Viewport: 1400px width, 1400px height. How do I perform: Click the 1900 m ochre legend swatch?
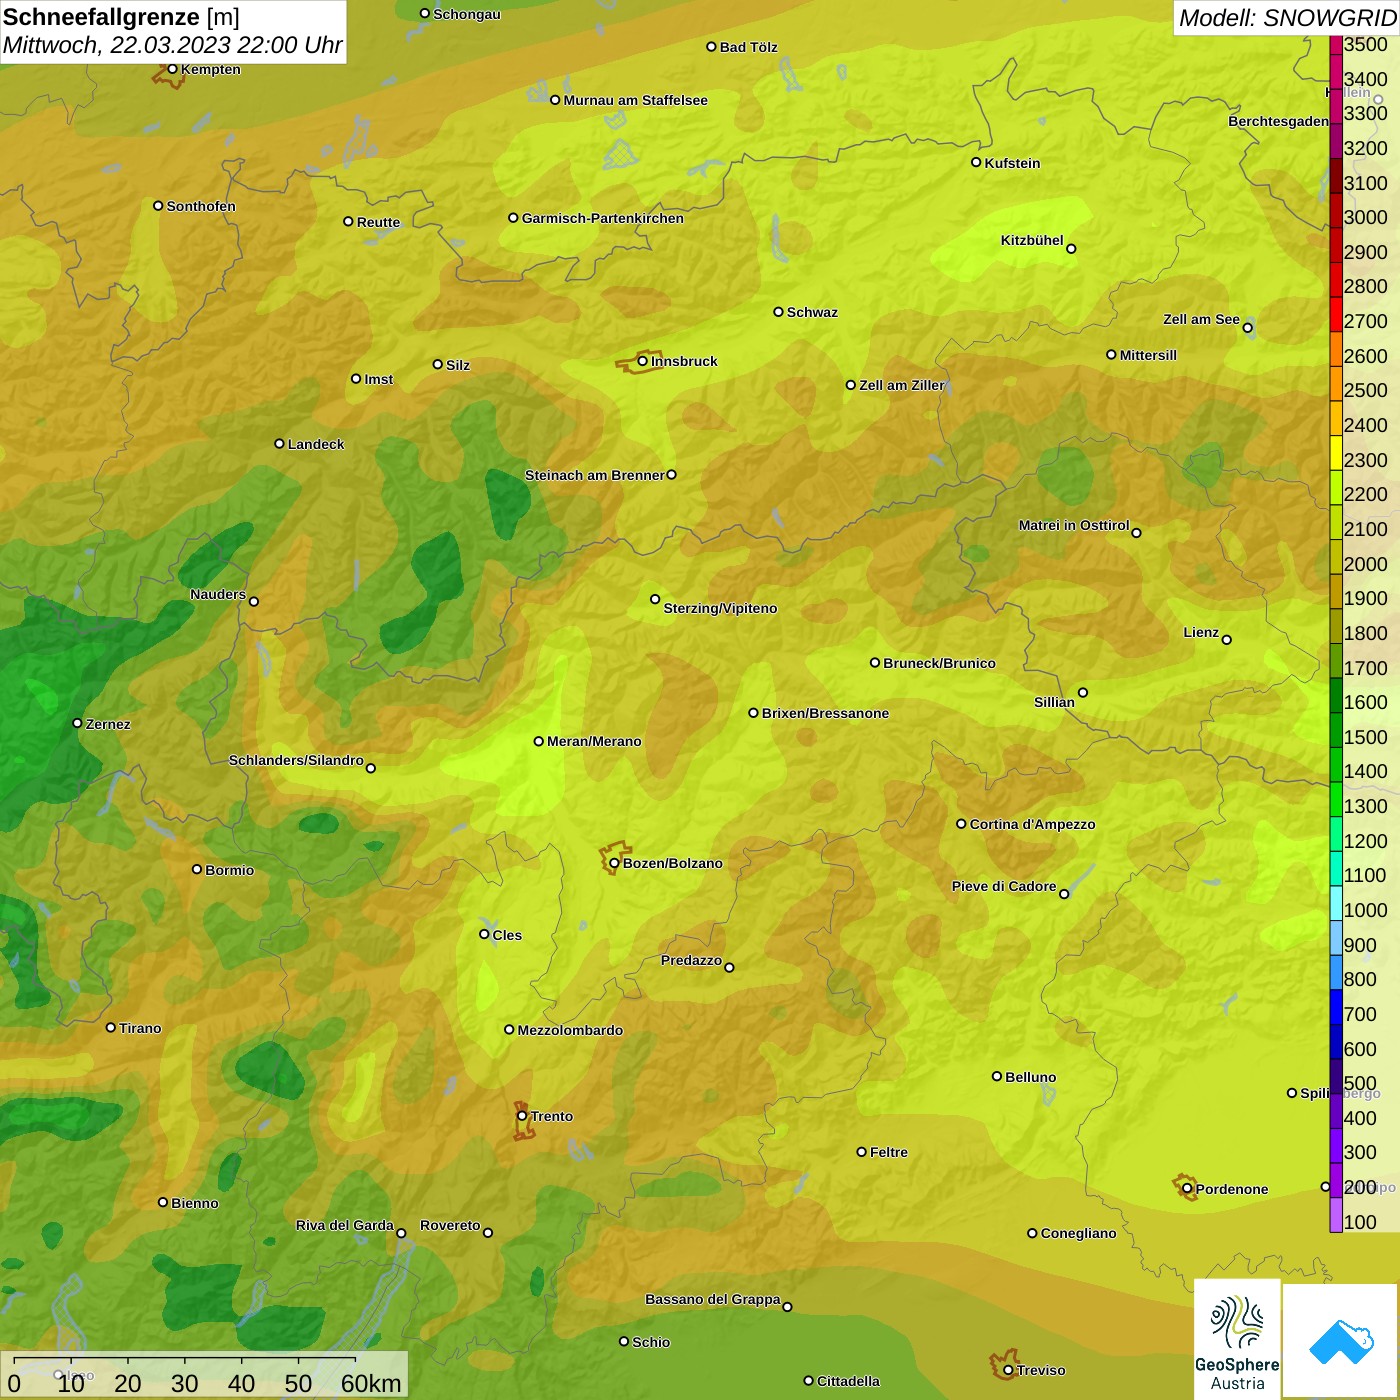pyautogui.click(x=1336, y=591)
